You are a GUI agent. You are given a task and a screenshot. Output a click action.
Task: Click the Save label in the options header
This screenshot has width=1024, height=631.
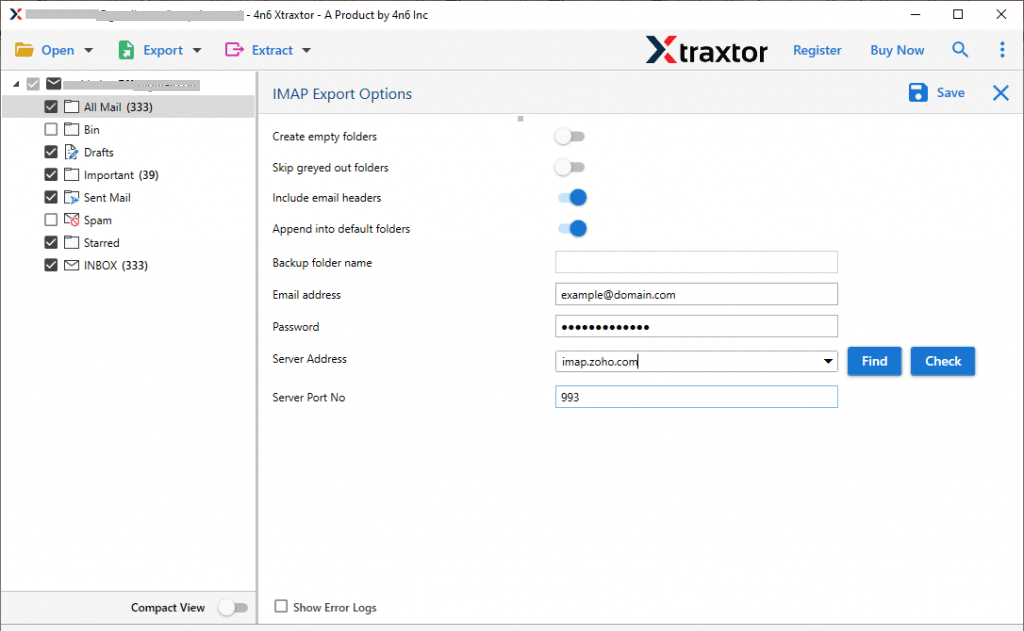point(950,93)
